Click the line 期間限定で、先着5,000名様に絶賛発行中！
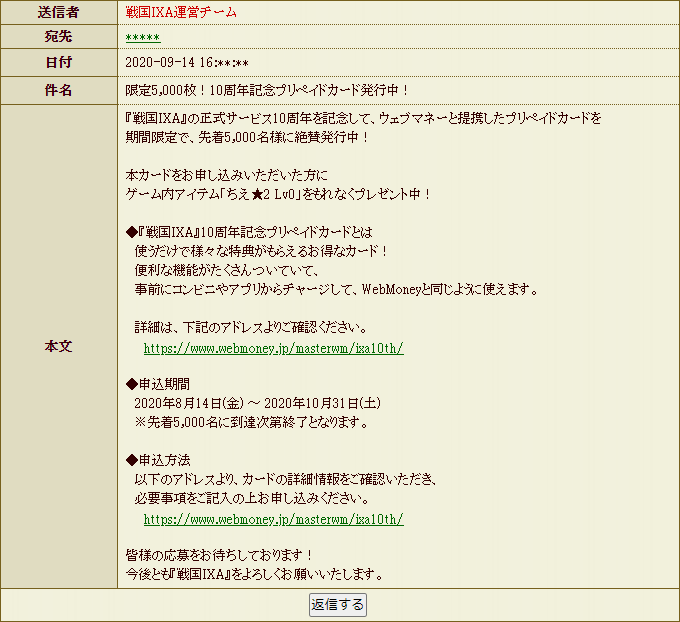The height and width of the screenshot is (622, 680). click(247, 137)
